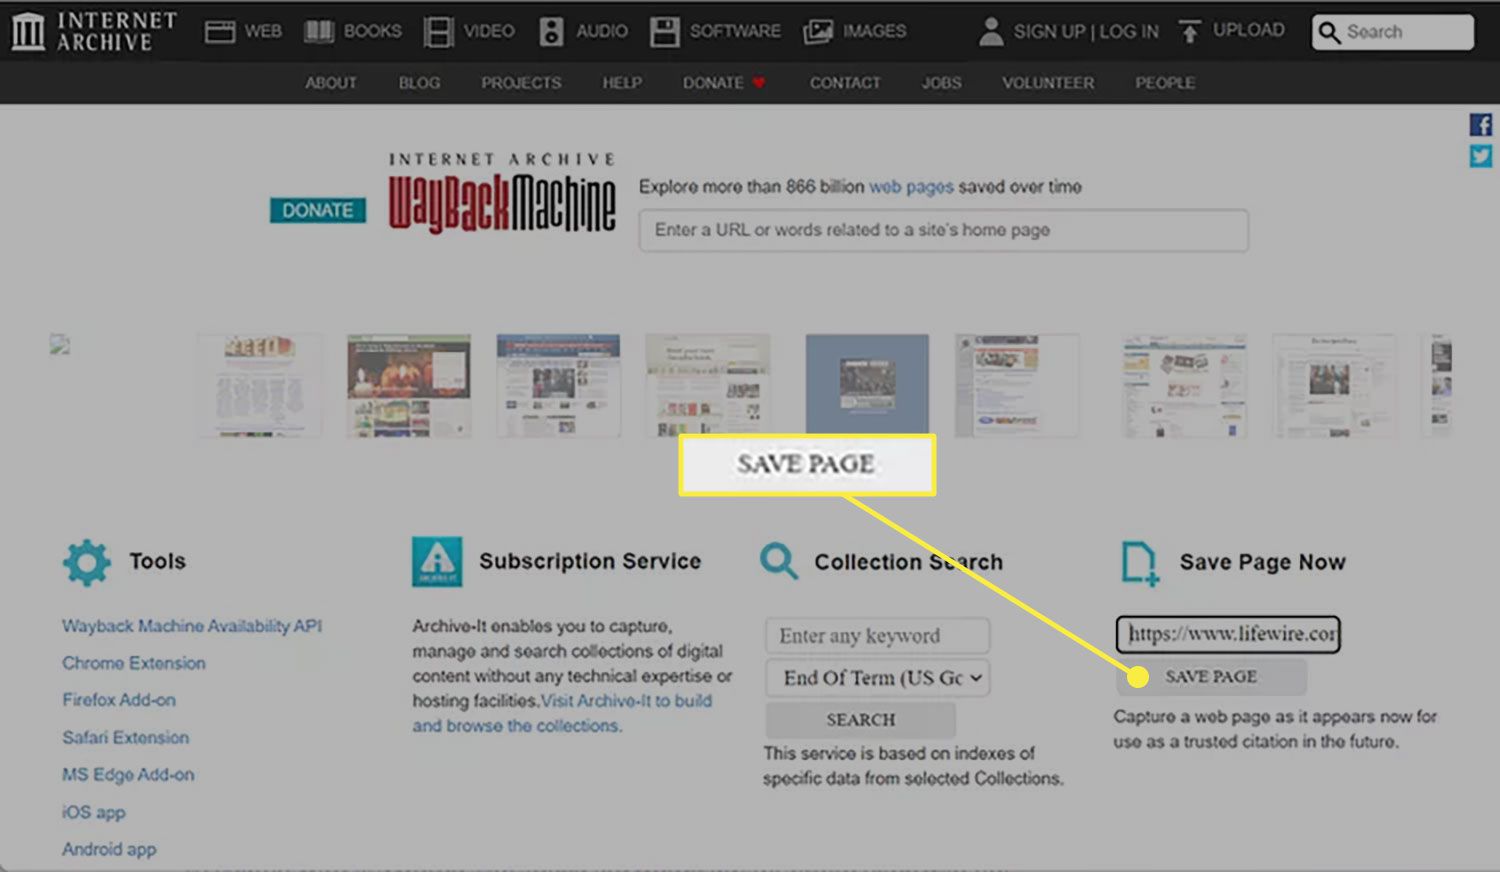Click the Twitter share icon
The width and height of the screenshot is (1500, 872).
click(1480, 156)
